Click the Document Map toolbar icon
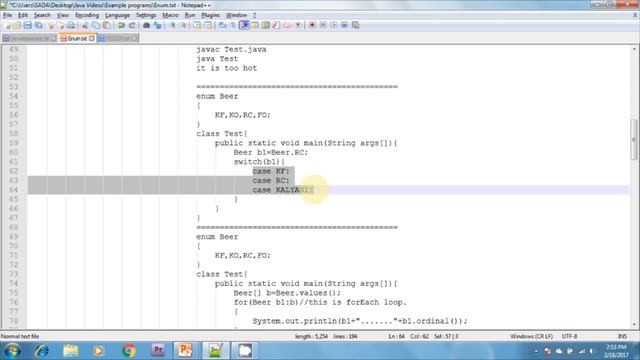Image resolution: width=640 pixels, height=360 pixels. (266, 25)
